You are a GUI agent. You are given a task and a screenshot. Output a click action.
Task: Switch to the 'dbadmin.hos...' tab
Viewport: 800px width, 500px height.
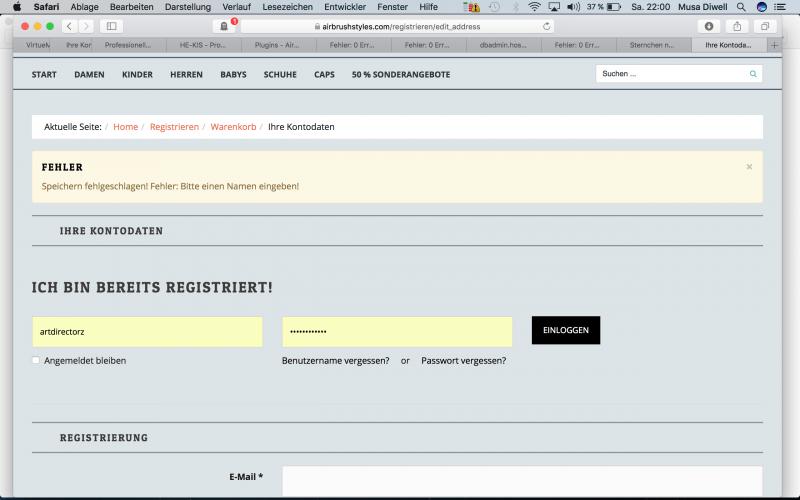click(505, 45)
